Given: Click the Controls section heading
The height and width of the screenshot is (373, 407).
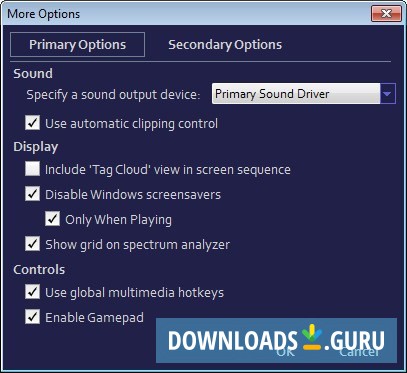Looking at the screenshot, I should coord(39,269).
